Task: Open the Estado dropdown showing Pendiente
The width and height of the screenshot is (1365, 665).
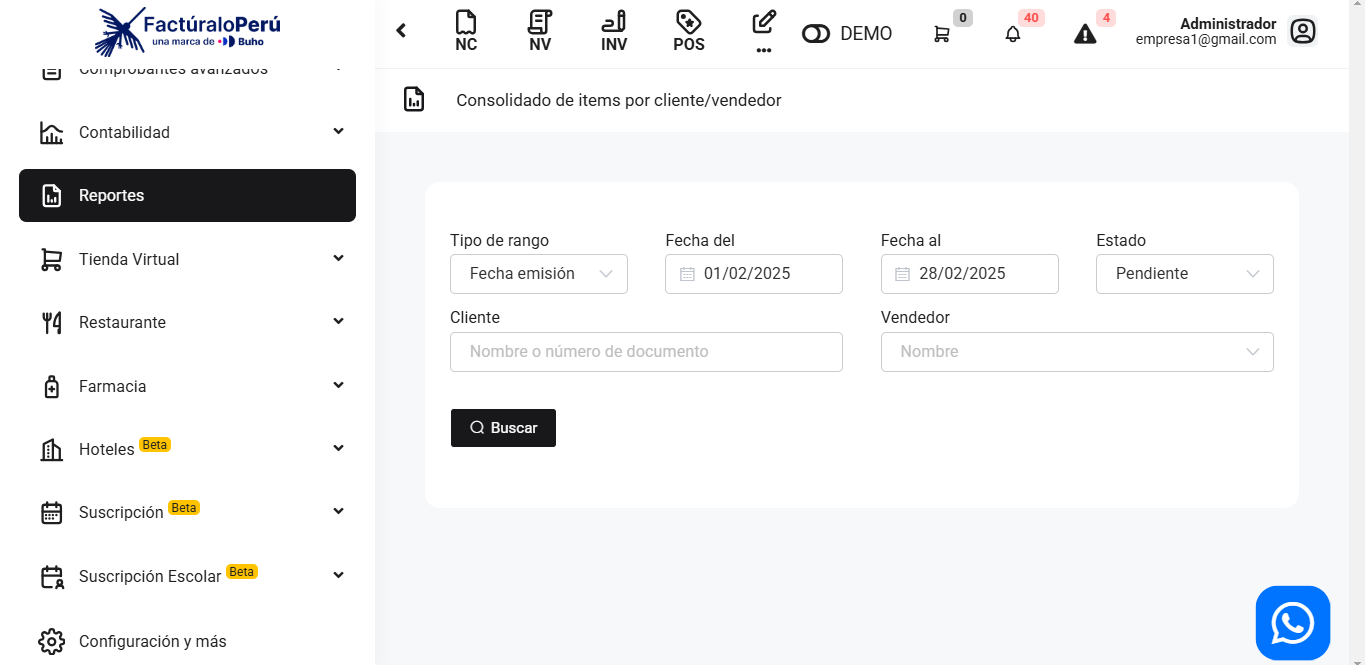Action: tap(1184, 274)
